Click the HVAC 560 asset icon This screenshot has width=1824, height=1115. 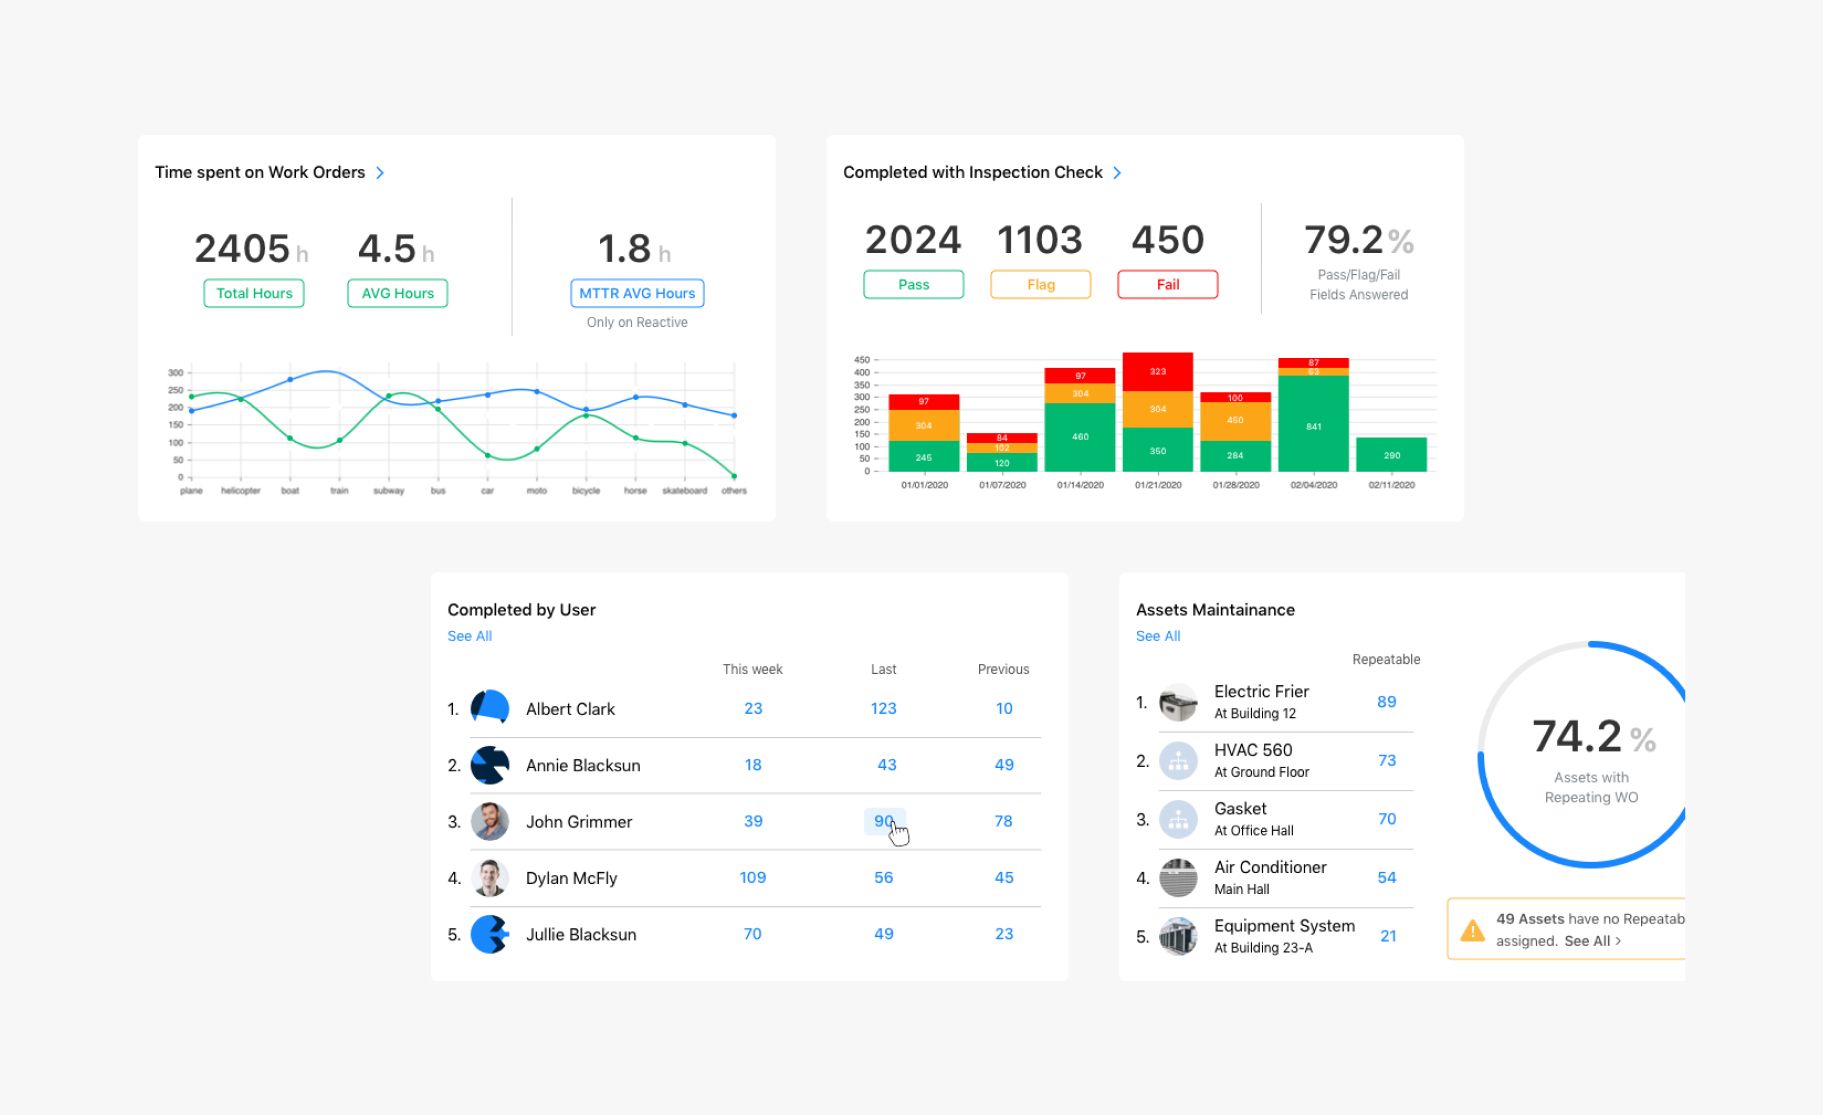[x=1178, y=761]
